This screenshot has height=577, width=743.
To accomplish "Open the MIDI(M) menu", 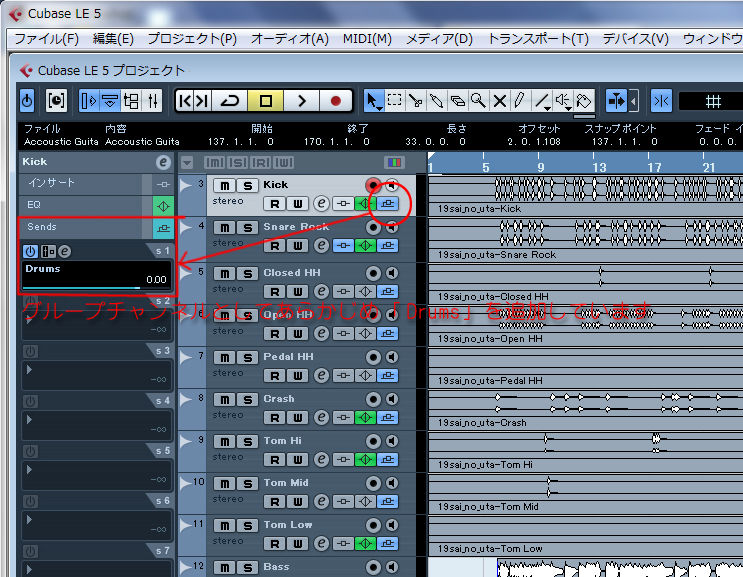I will [x=367, y=39].
